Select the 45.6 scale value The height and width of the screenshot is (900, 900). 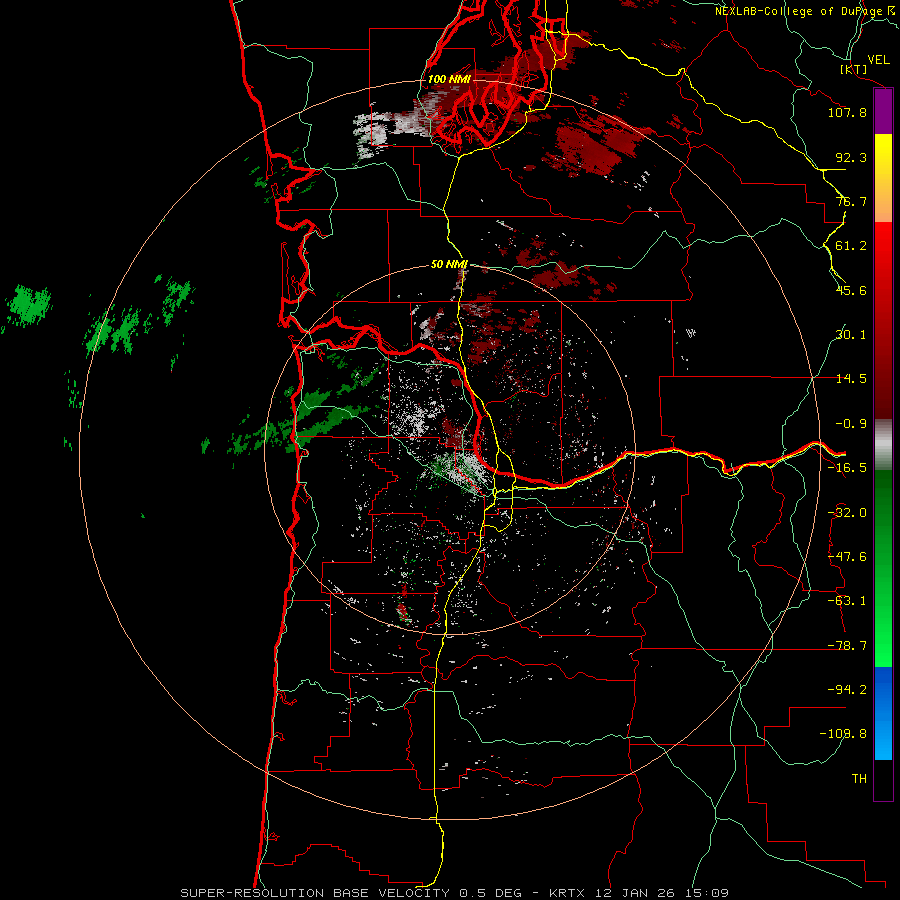coord(851,290)
